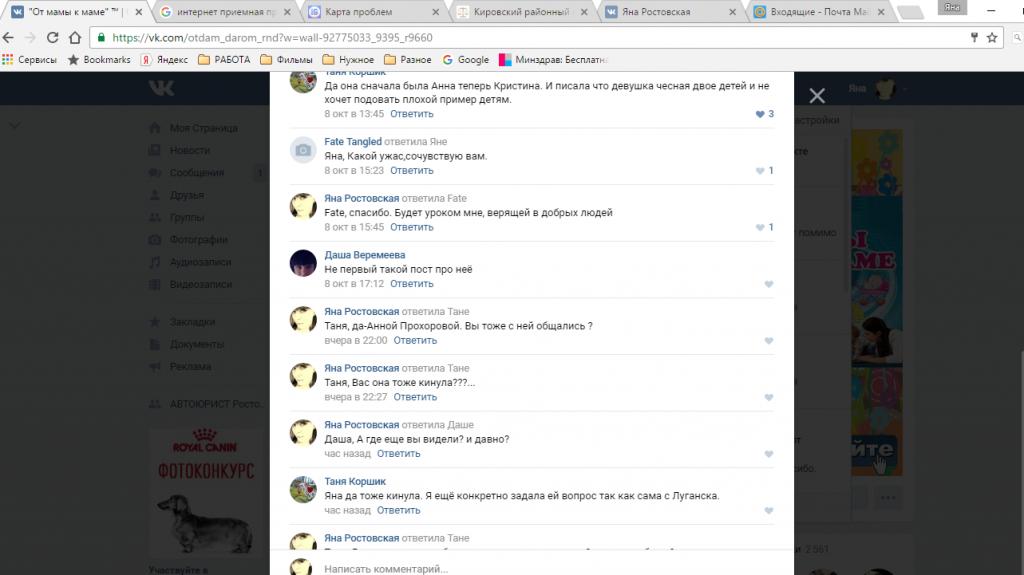Close the 'интернет приемная' Google tab
Screen dimensions: 1024x575
[287, 12]
